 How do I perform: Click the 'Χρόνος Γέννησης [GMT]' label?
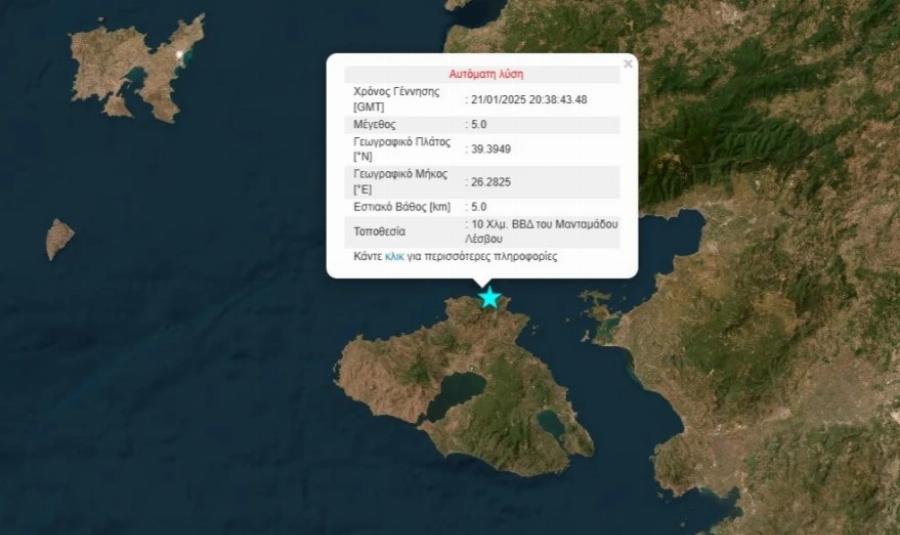pyautogui.click(x=396, y=99)
